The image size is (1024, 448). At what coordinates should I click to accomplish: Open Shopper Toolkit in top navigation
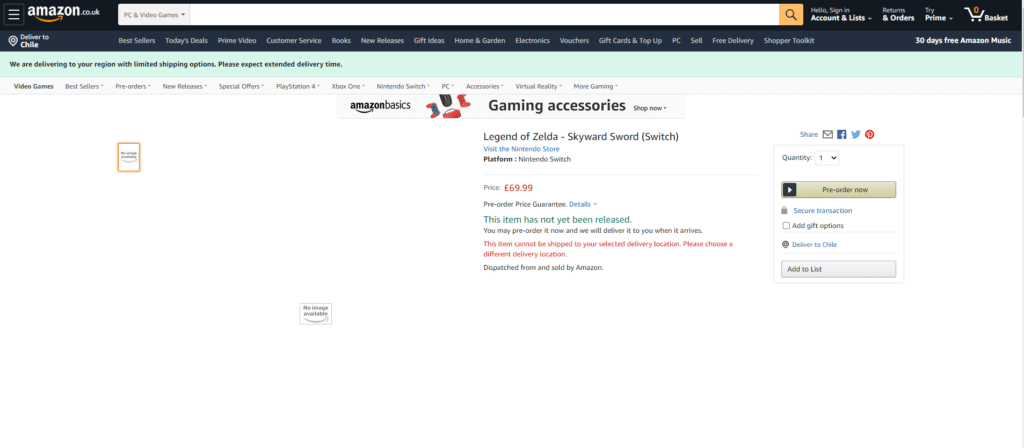[x=789, y=40]
